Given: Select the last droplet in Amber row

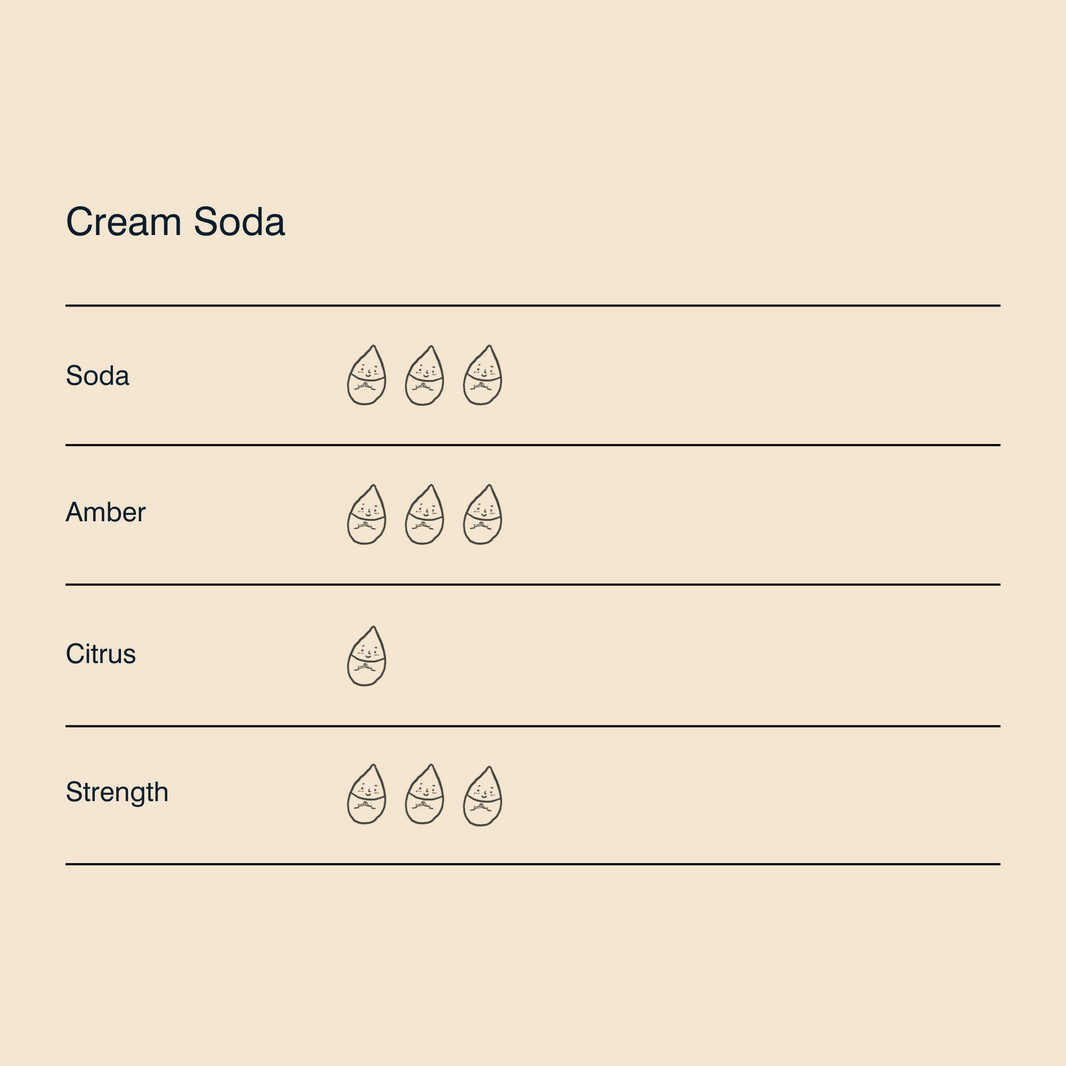Looking at the screenshot, I should pyautogui.click(x=483, y=515).
